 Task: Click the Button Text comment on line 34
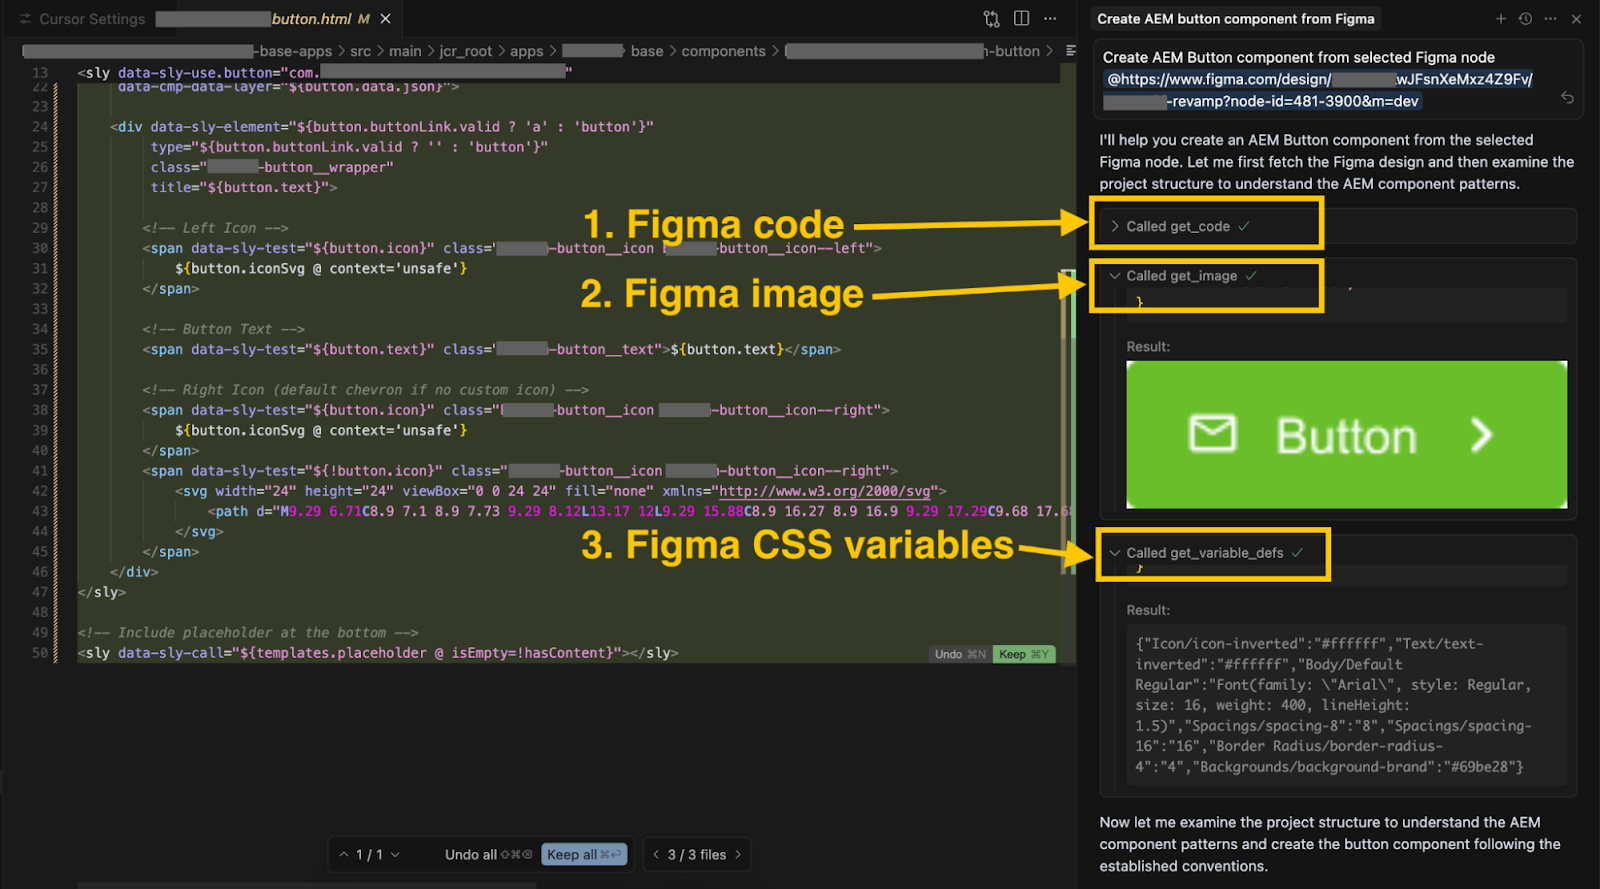pos(223,329)
